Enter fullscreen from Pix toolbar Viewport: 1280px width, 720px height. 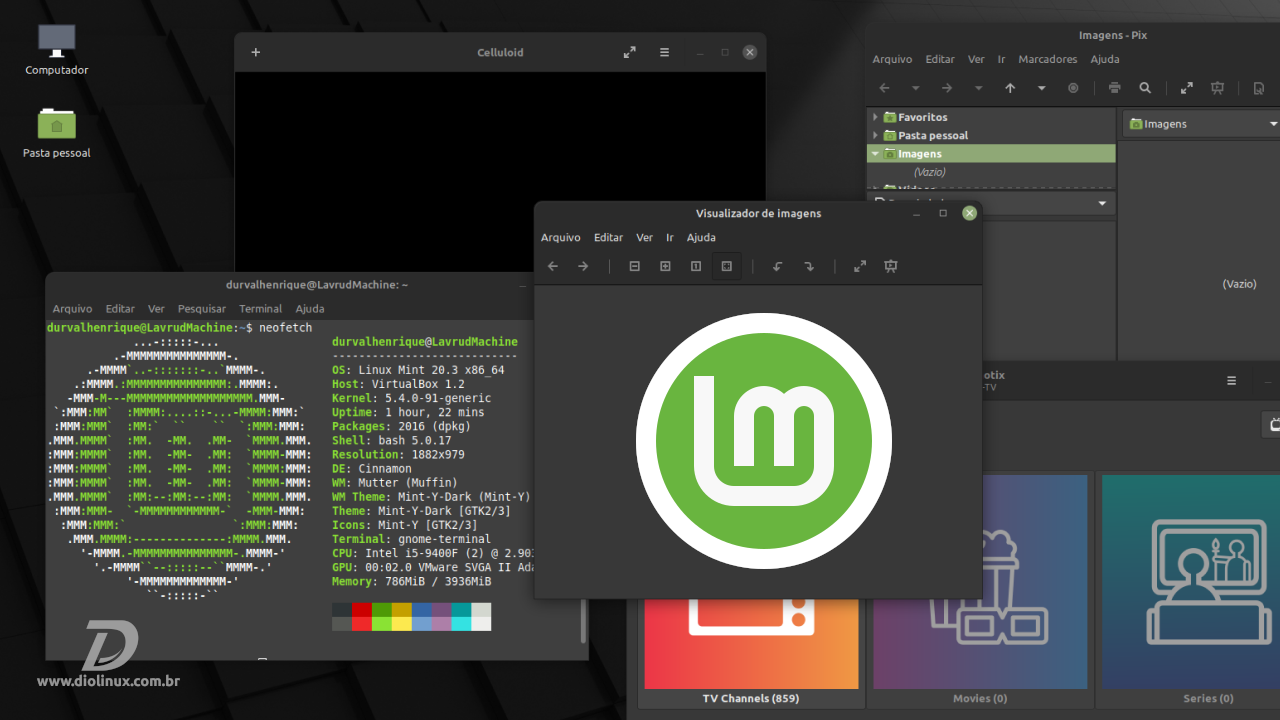[1187, 88]
